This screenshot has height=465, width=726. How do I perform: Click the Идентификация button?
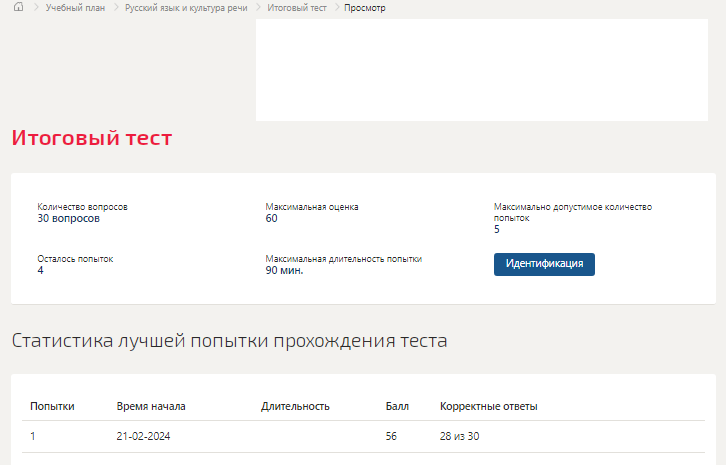544,264
